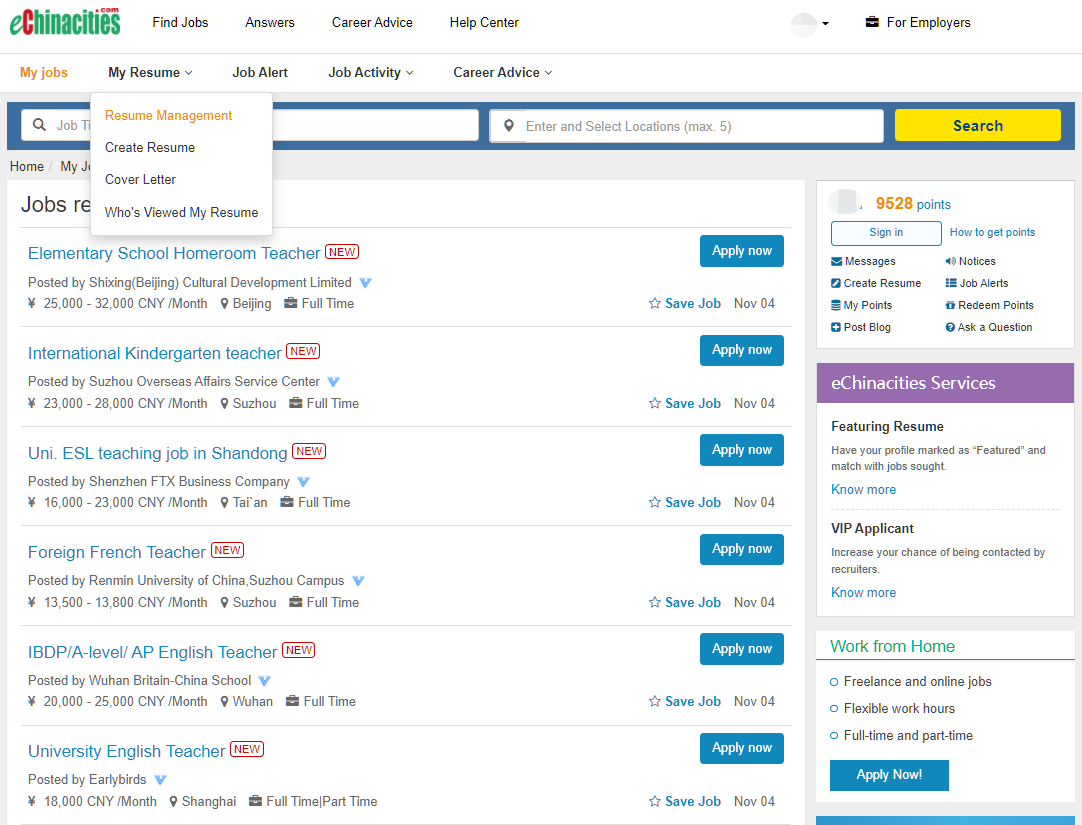The width and height of the screenshot is (1082, 825).
Task: Open the Help Center page
Action: (484, 23)
